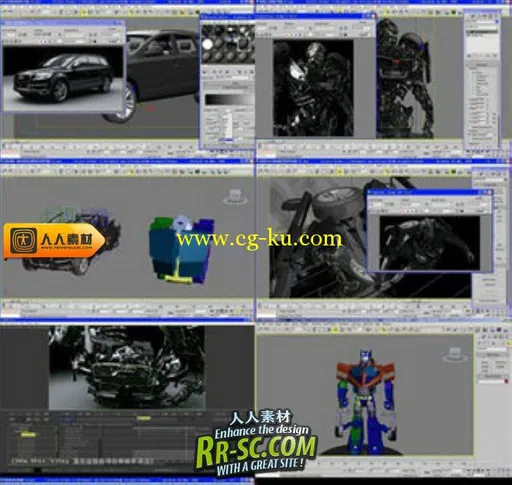Click the RR-SC.COM logo banner
This screenshot has width=512, height=485.
[x=256, y=443]
